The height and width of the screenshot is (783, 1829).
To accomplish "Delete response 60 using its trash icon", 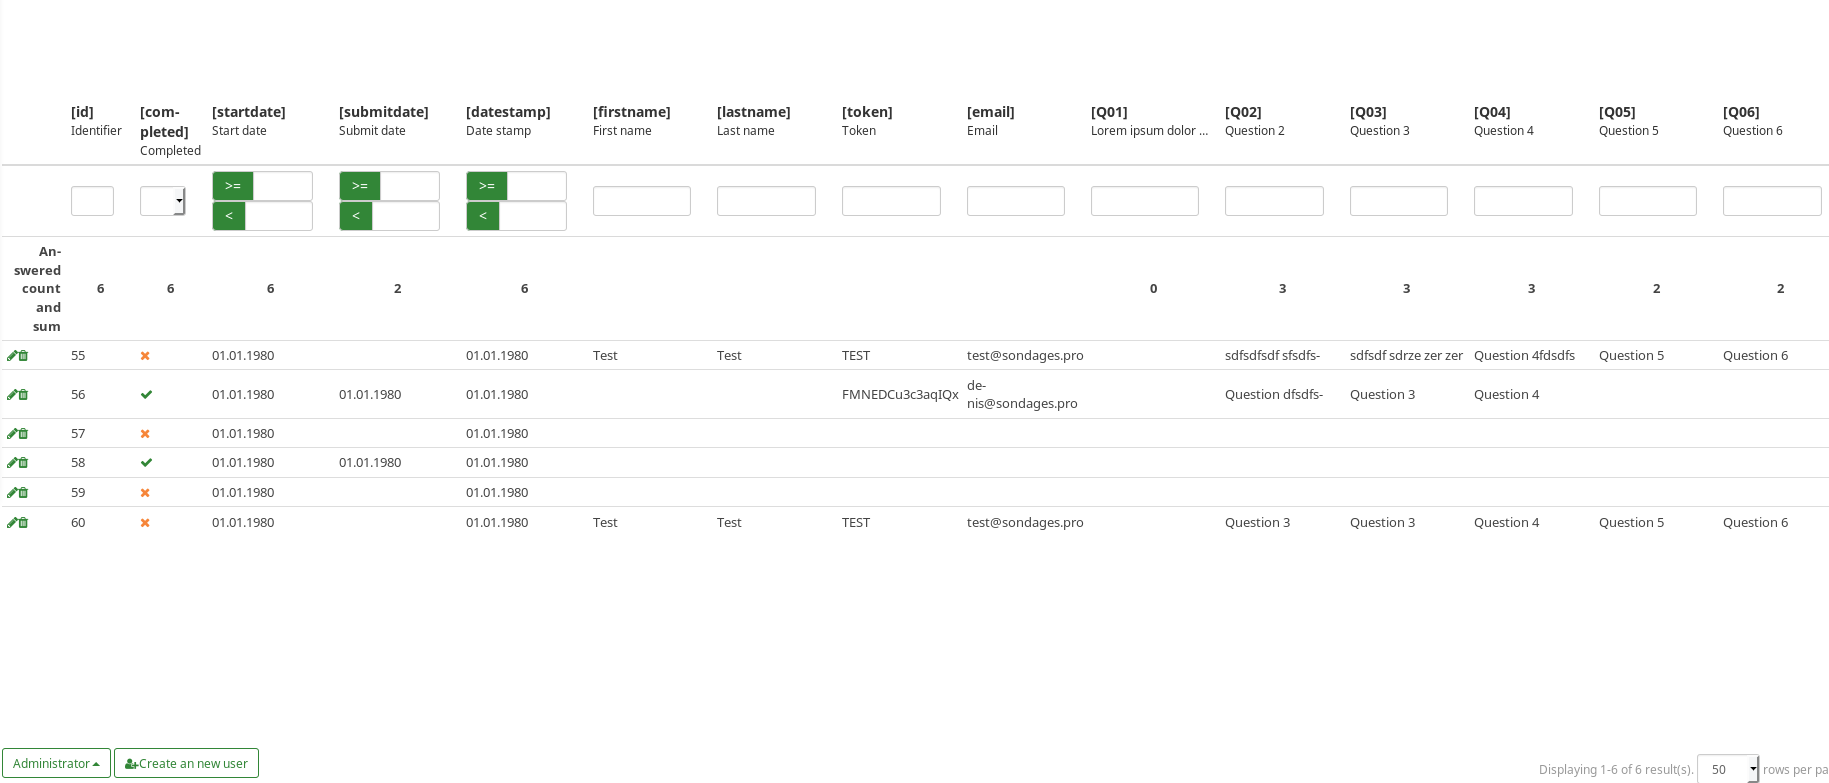I will [23, 523].
